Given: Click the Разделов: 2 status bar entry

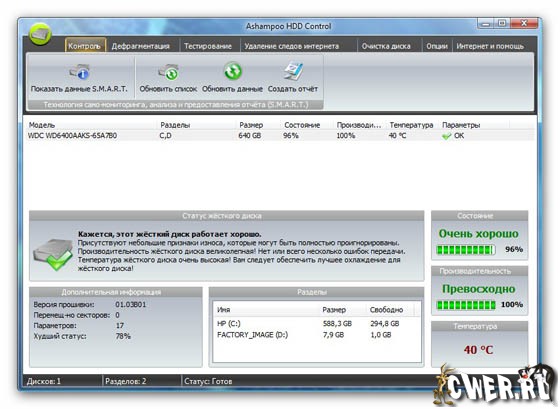Looking at the screenshot, I should coord(126,381).
